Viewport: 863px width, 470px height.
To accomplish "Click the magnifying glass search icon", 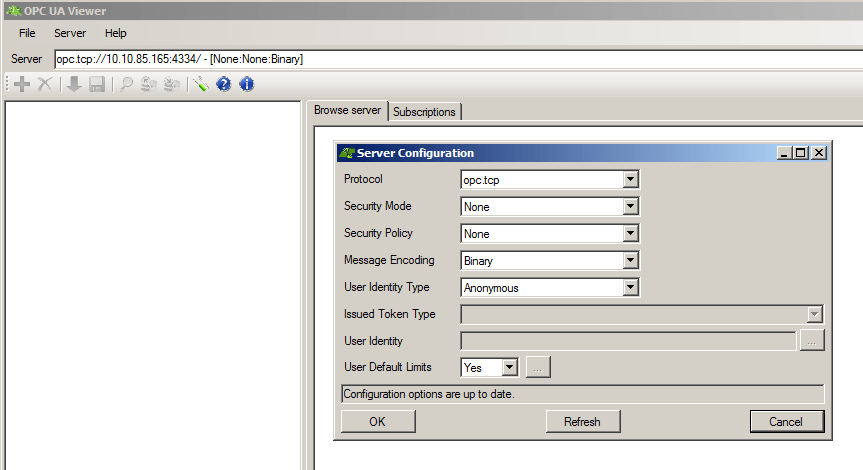I will (x=127, y=85).
